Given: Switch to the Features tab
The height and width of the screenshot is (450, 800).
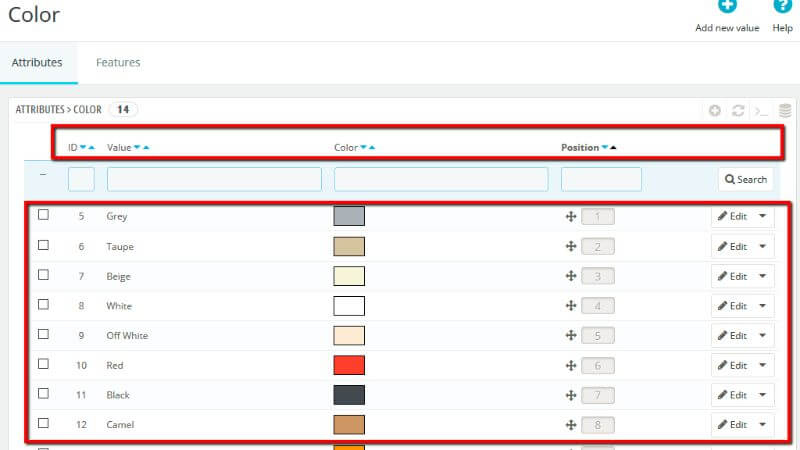Looking at the screenshot, I should 118,62.
